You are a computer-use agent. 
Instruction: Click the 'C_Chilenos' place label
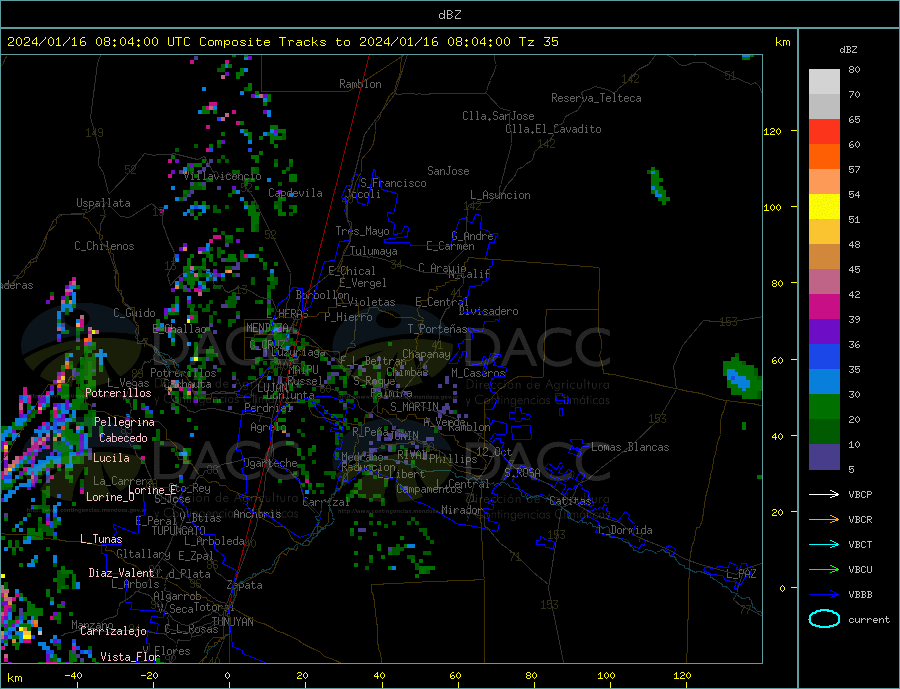104,246
